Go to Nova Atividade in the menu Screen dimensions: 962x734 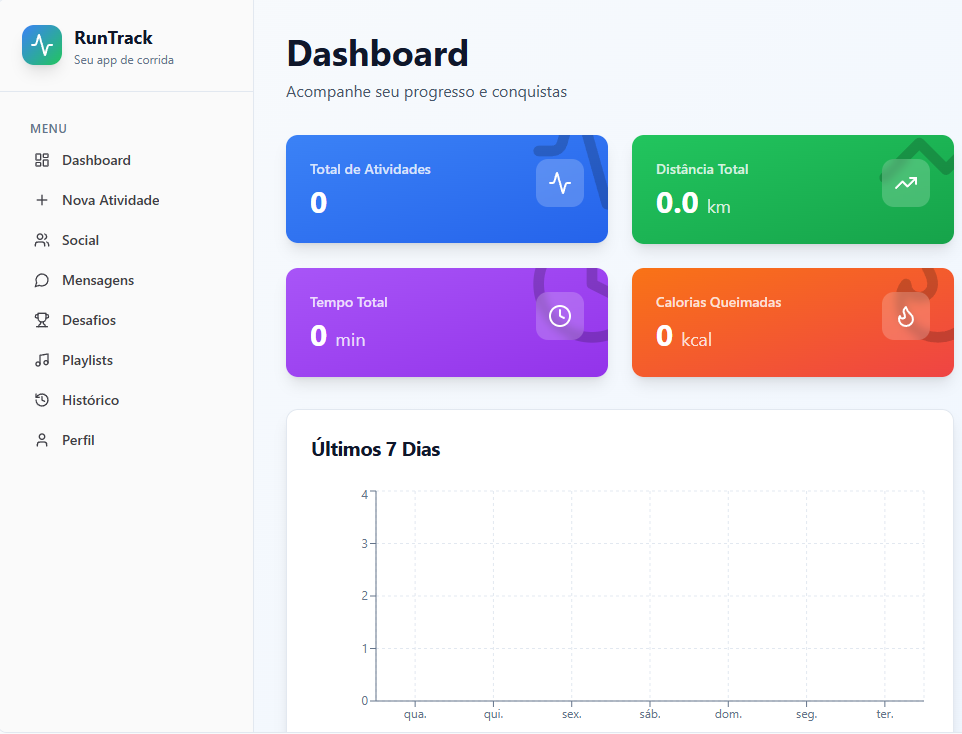(x=126, y=200)
